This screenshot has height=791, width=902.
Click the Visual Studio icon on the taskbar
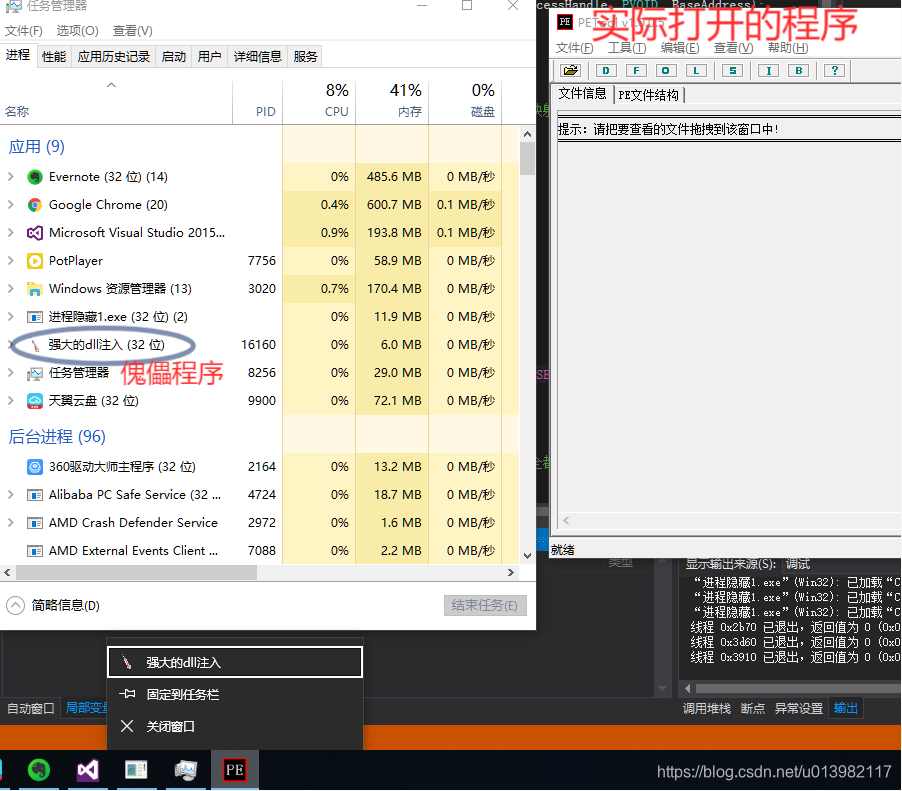[x=88, y=770]
